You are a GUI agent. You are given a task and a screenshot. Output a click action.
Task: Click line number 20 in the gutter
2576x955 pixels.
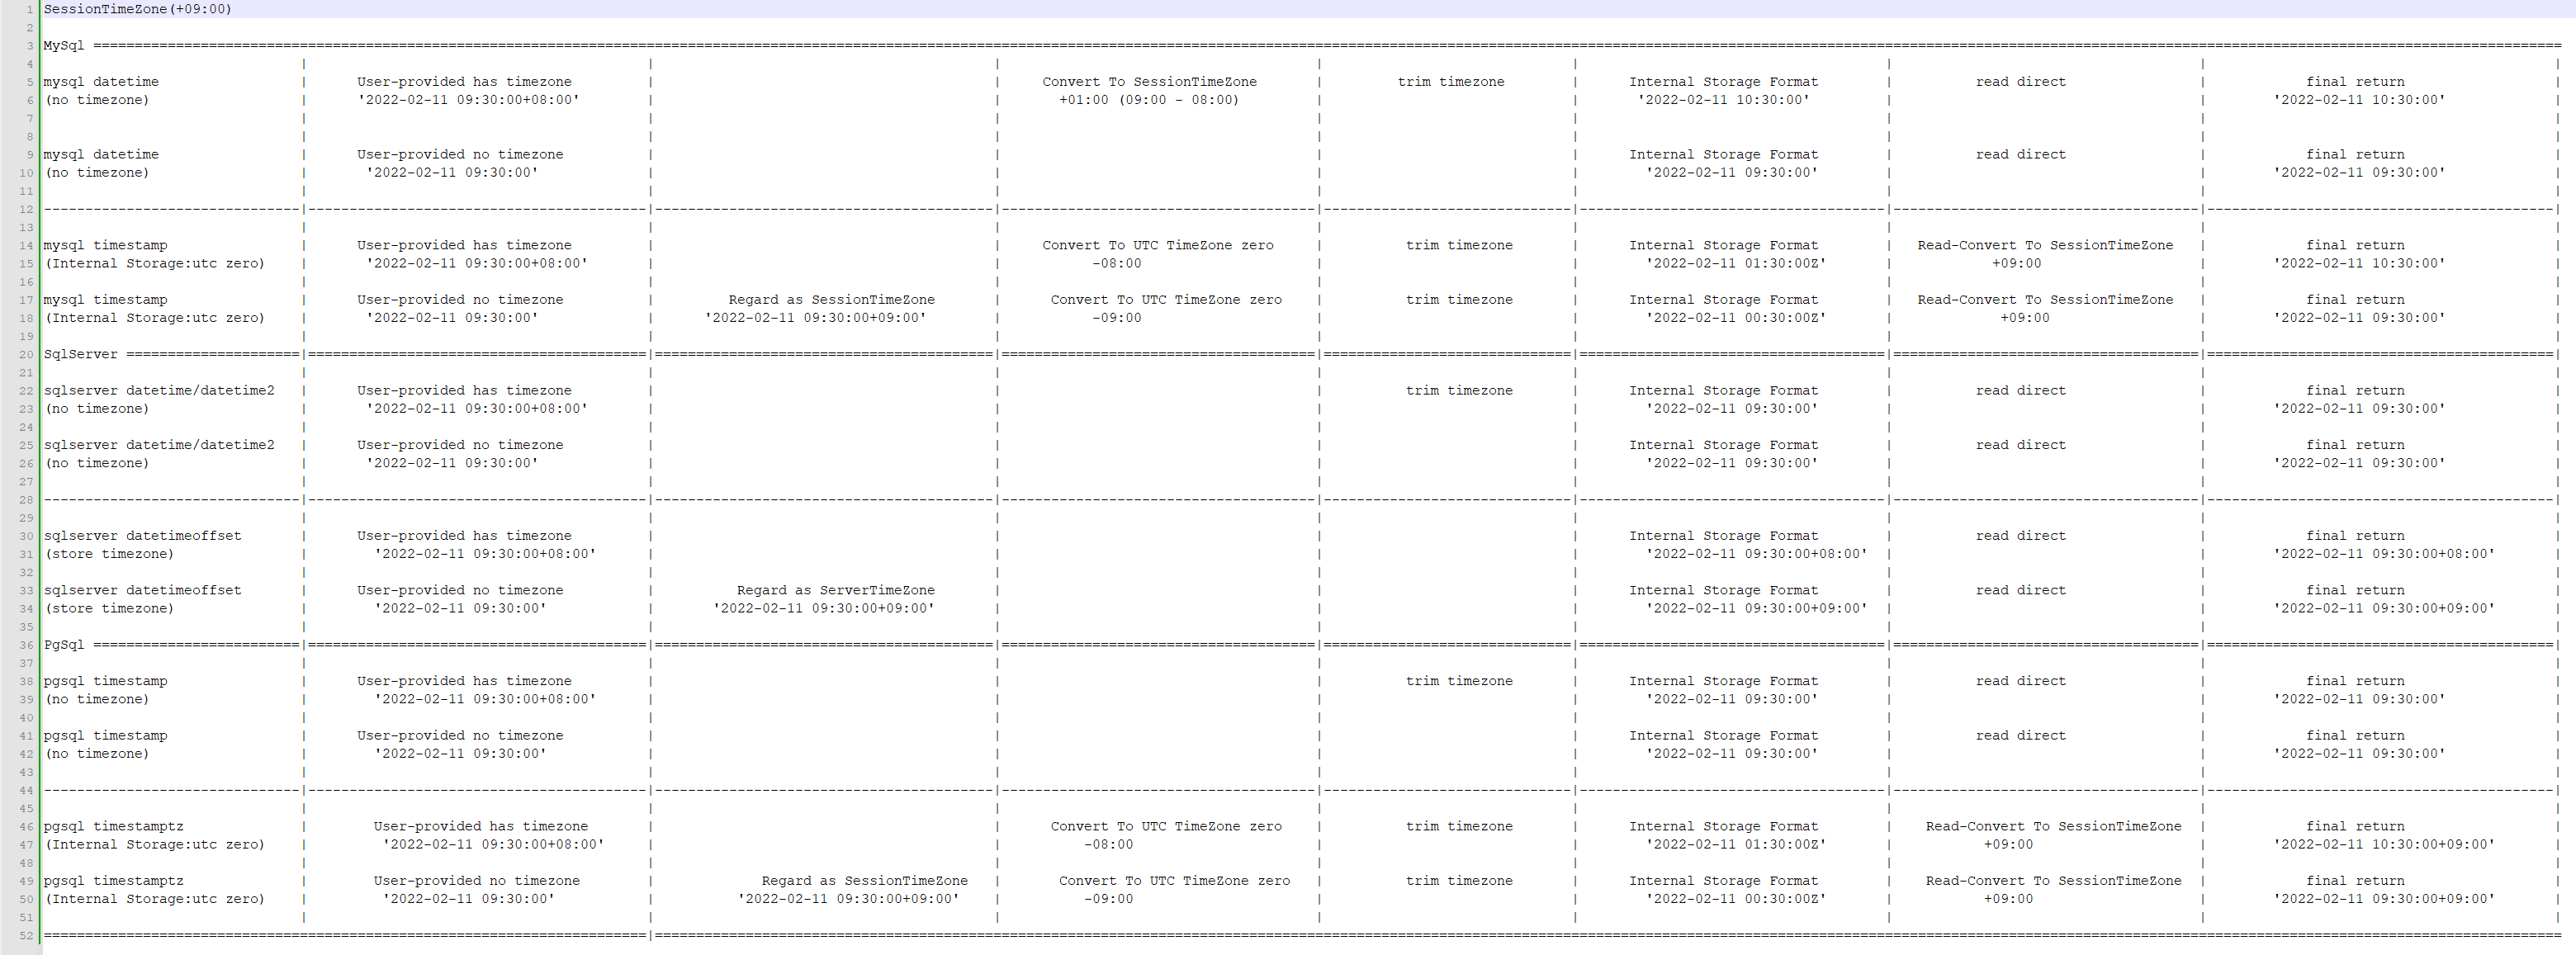point(26,354)
